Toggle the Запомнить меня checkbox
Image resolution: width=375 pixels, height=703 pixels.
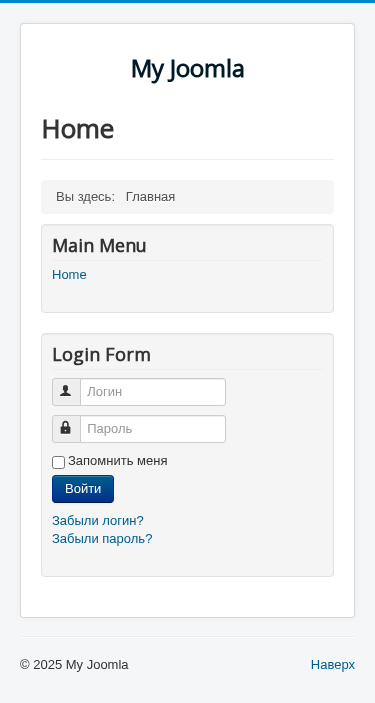tap(58, 462)
